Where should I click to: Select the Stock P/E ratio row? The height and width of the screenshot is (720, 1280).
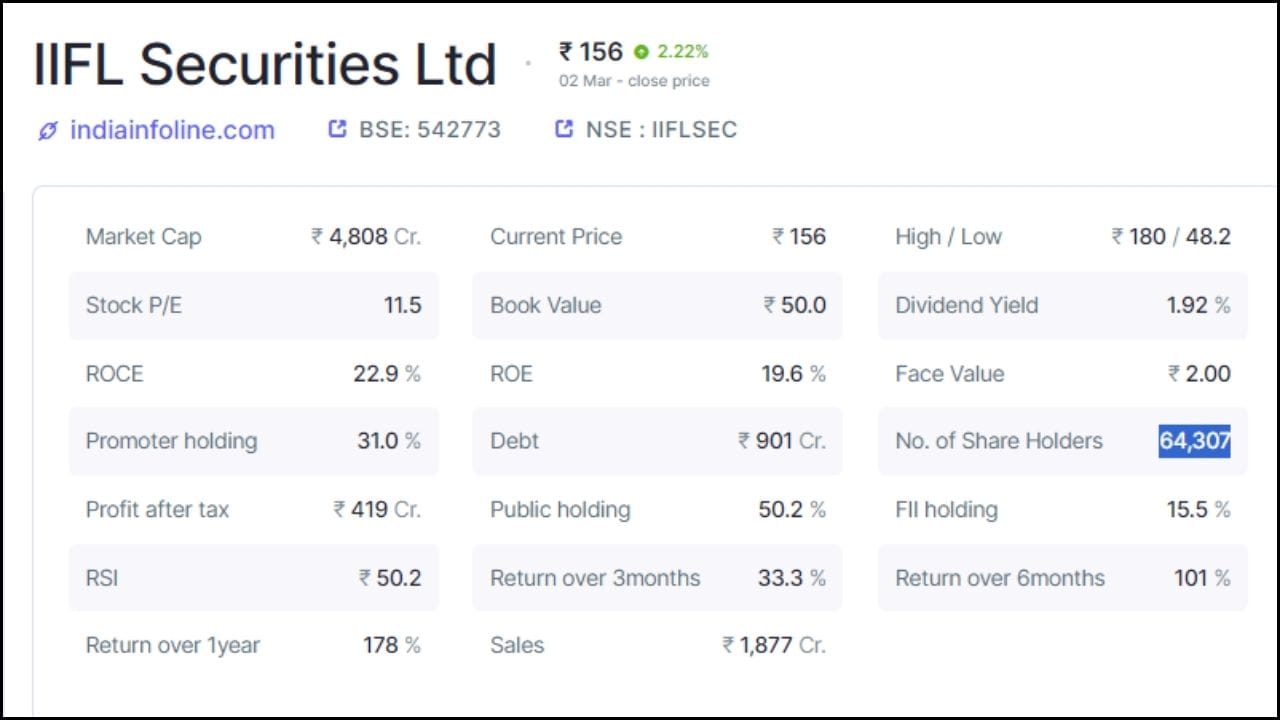[253, 305]
